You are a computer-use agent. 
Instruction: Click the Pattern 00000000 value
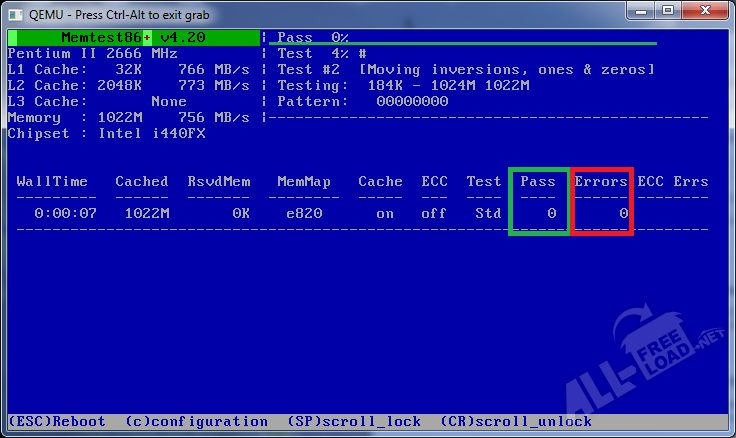click(x=412, y=101)
